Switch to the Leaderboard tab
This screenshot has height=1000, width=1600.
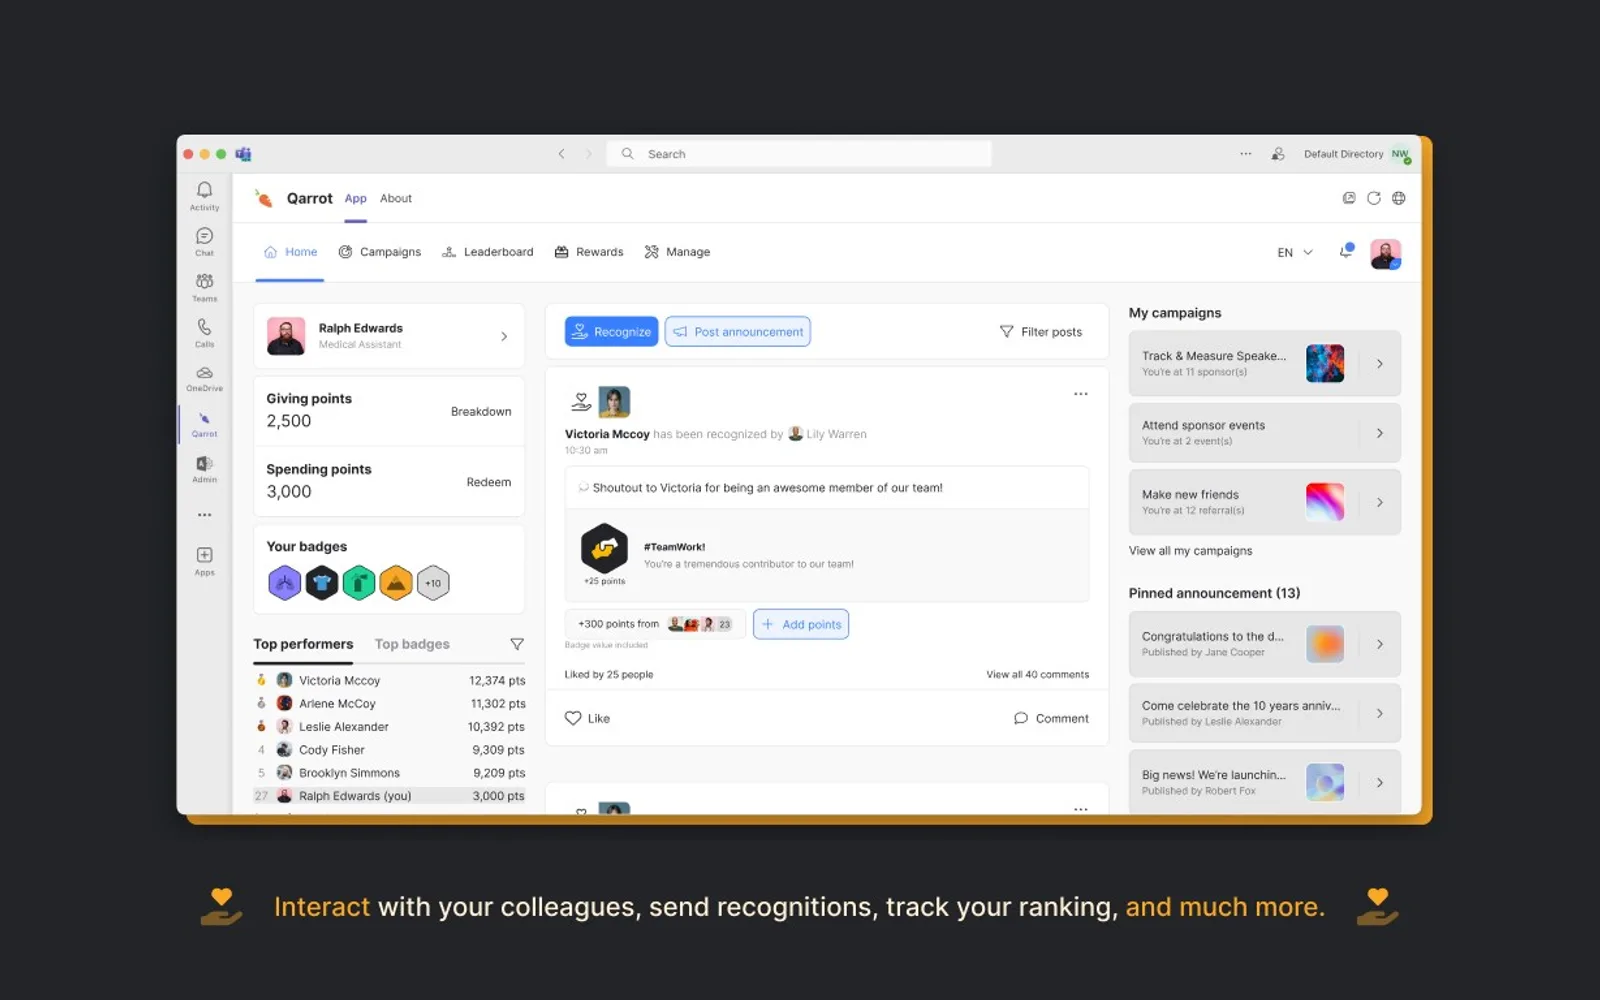[x=488, y=252]
